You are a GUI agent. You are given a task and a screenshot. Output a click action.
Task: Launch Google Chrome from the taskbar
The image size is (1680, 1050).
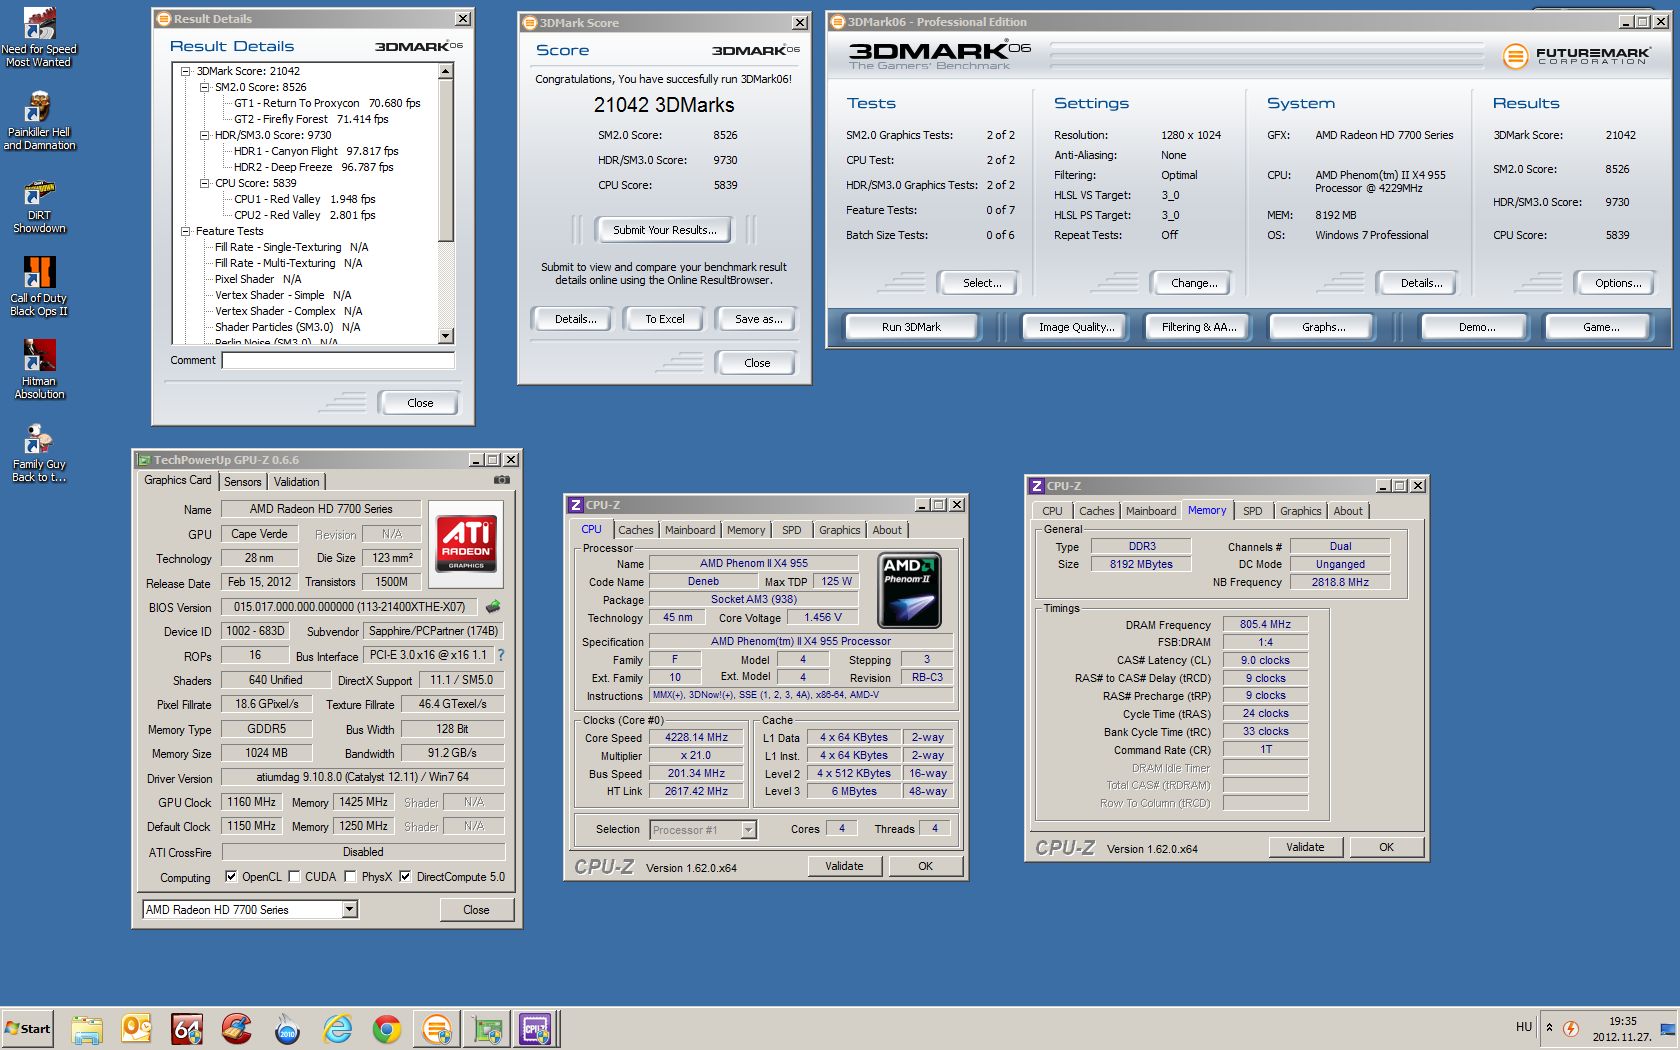(387, 1028)
